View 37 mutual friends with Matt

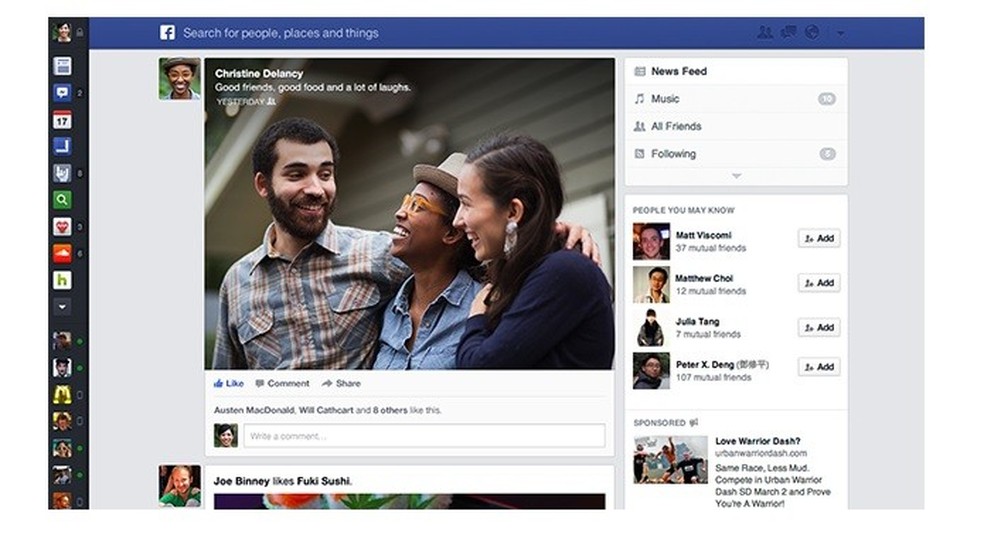click(x=711, y=248)
